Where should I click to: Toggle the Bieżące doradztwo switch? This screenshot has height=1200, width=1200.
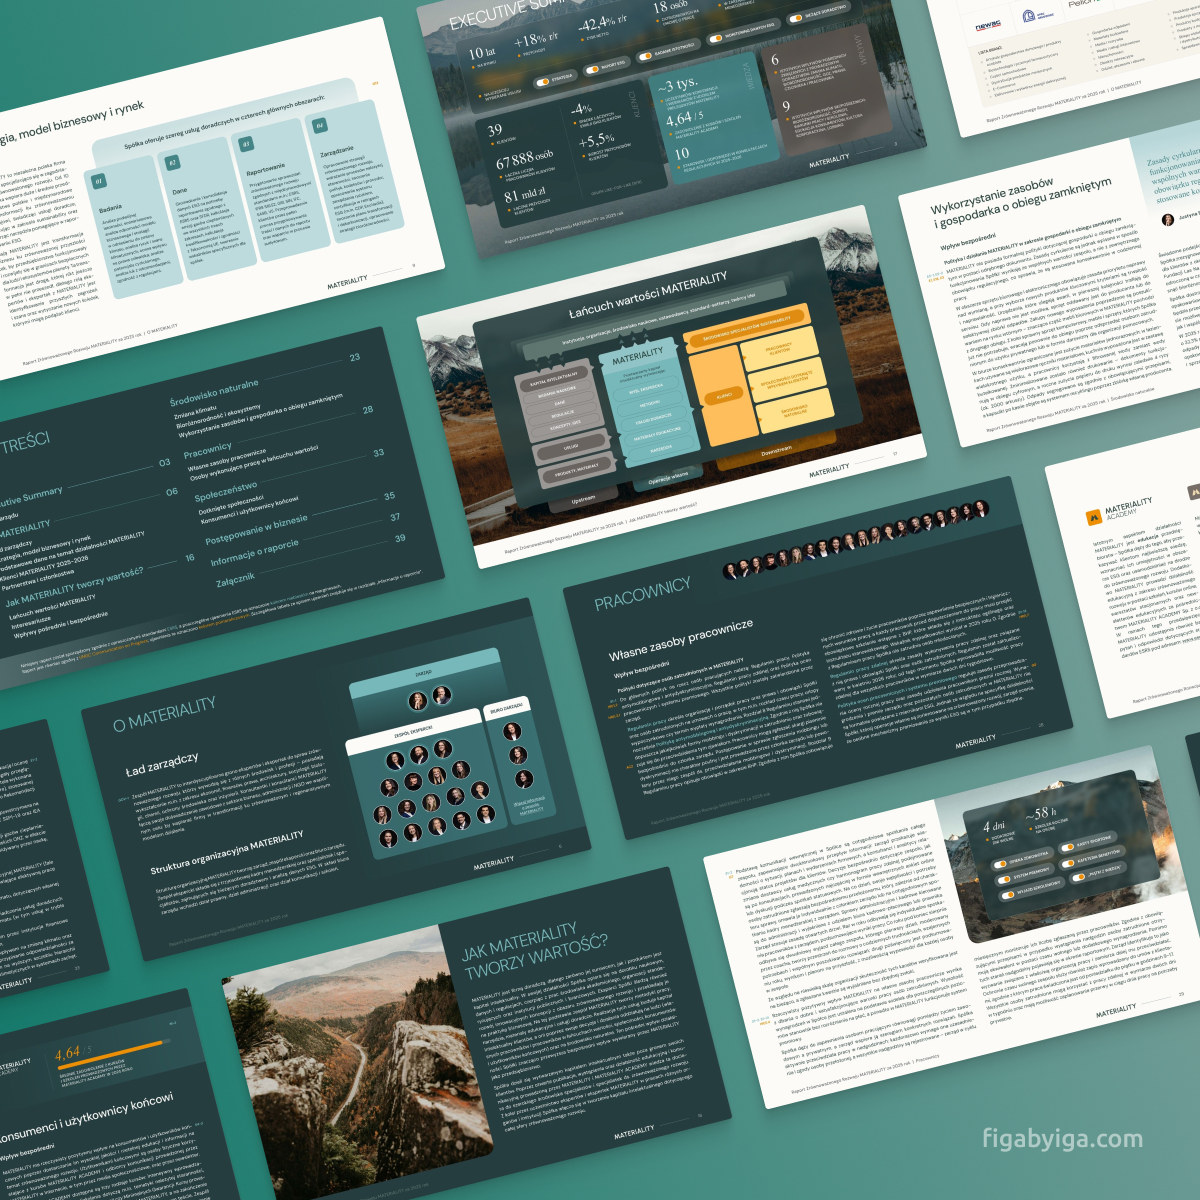(x=796, y=18)
